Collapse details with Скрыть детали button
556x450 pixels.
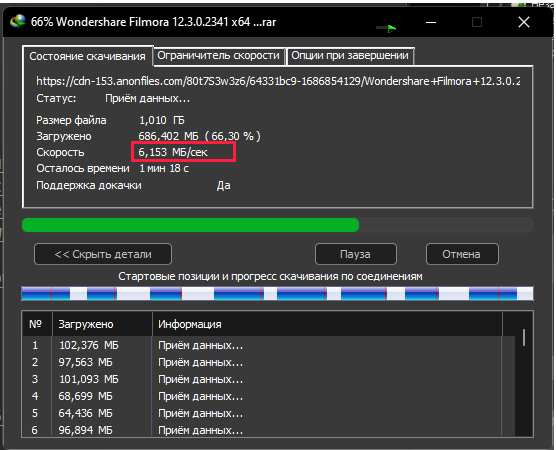(103, 254)
